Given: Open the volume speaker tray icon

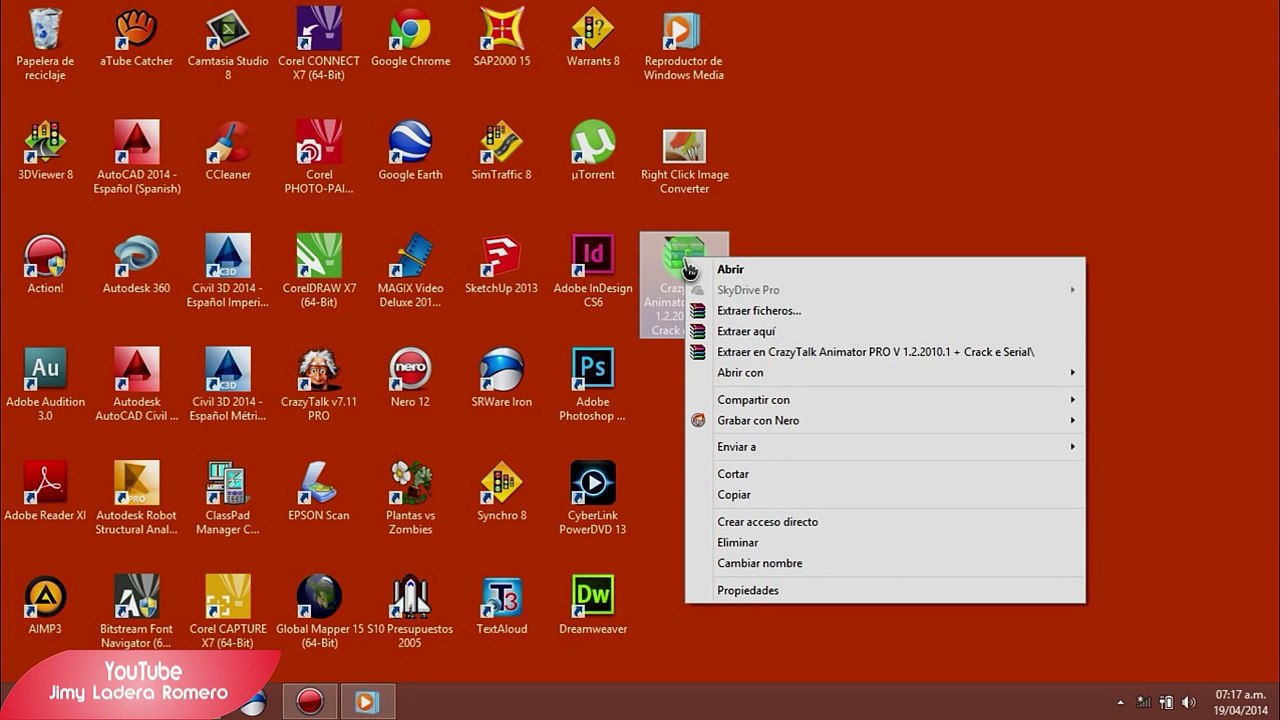Looking at the screenshot, I should pos(1189,702).
